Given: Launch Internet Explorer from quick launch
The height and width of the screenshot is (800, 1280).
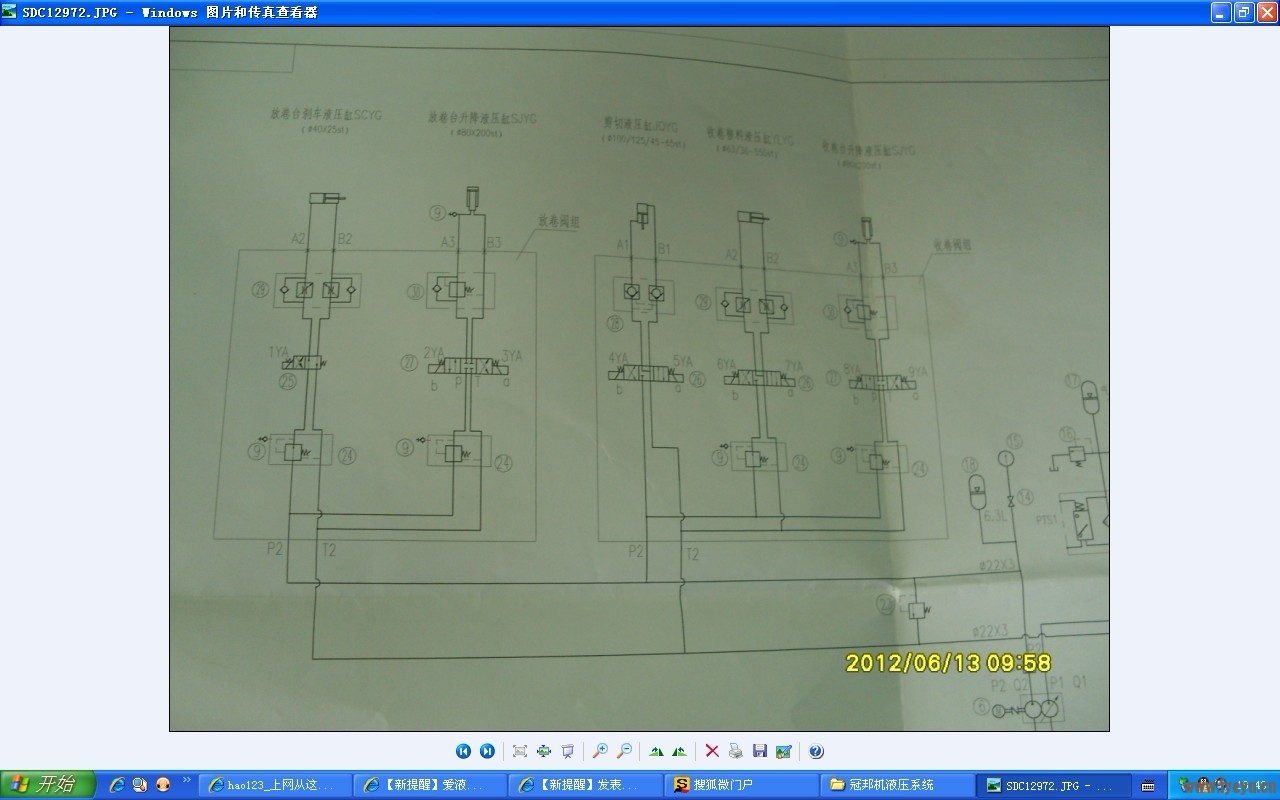Looking at the screenshot, I should click(116, 785).
